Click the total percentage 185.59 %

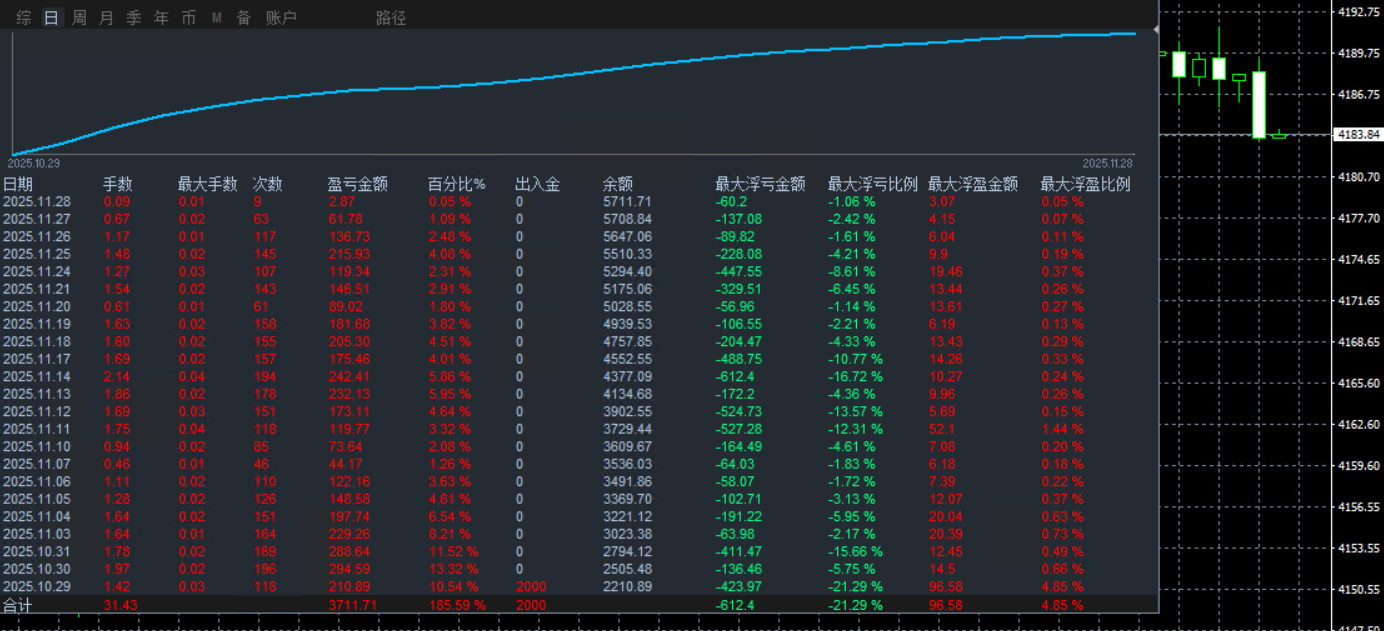tap(457, 605)
